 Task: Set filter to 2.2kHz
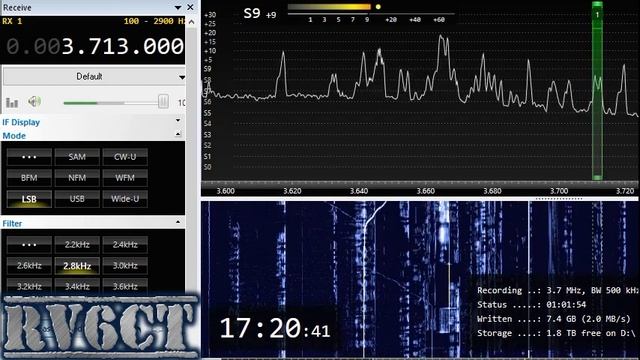point(77,245)
